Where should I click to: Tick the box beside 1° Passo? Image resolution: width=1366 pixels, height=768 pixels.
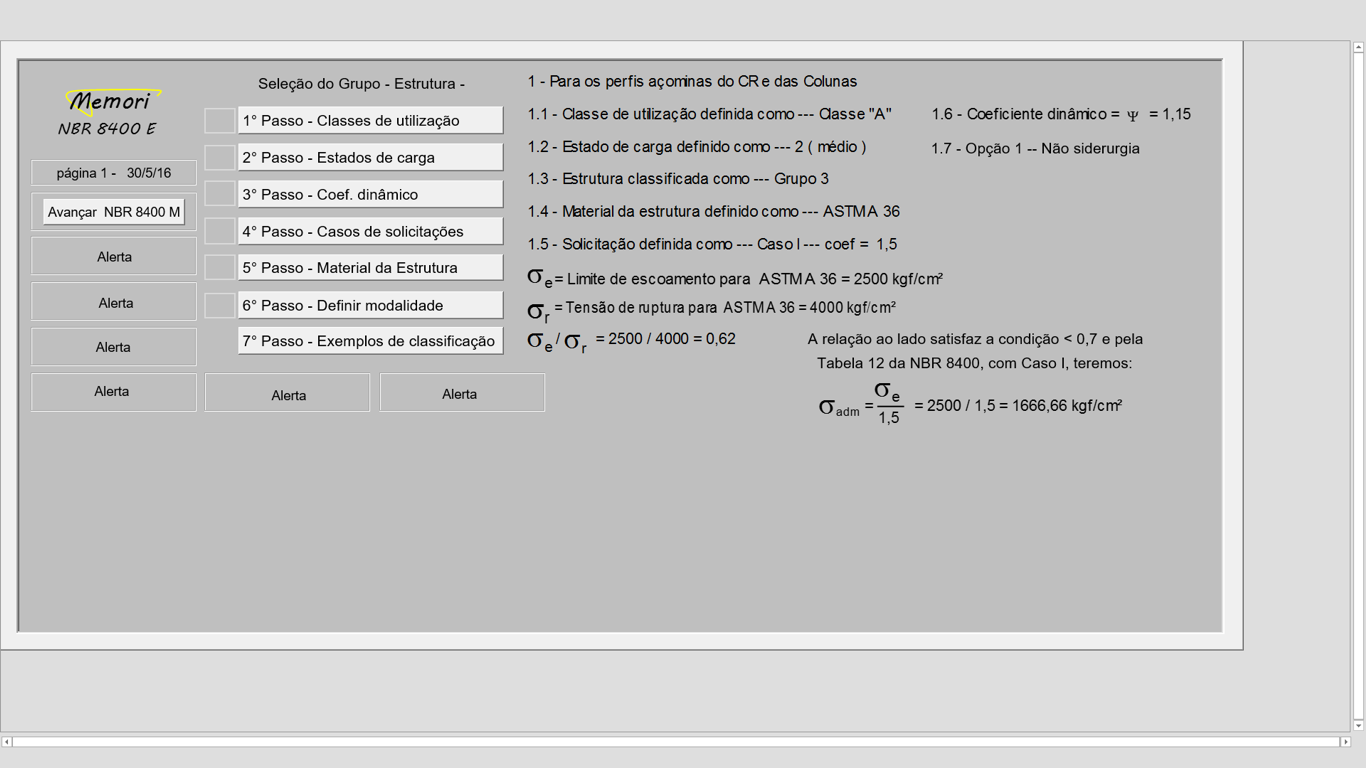tap(220, 120)
